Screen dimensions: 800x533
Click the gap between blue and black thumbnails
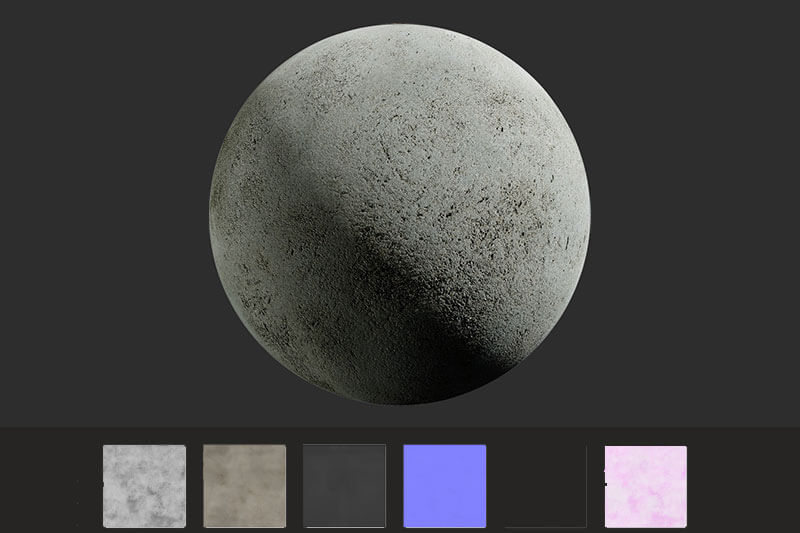496,486
